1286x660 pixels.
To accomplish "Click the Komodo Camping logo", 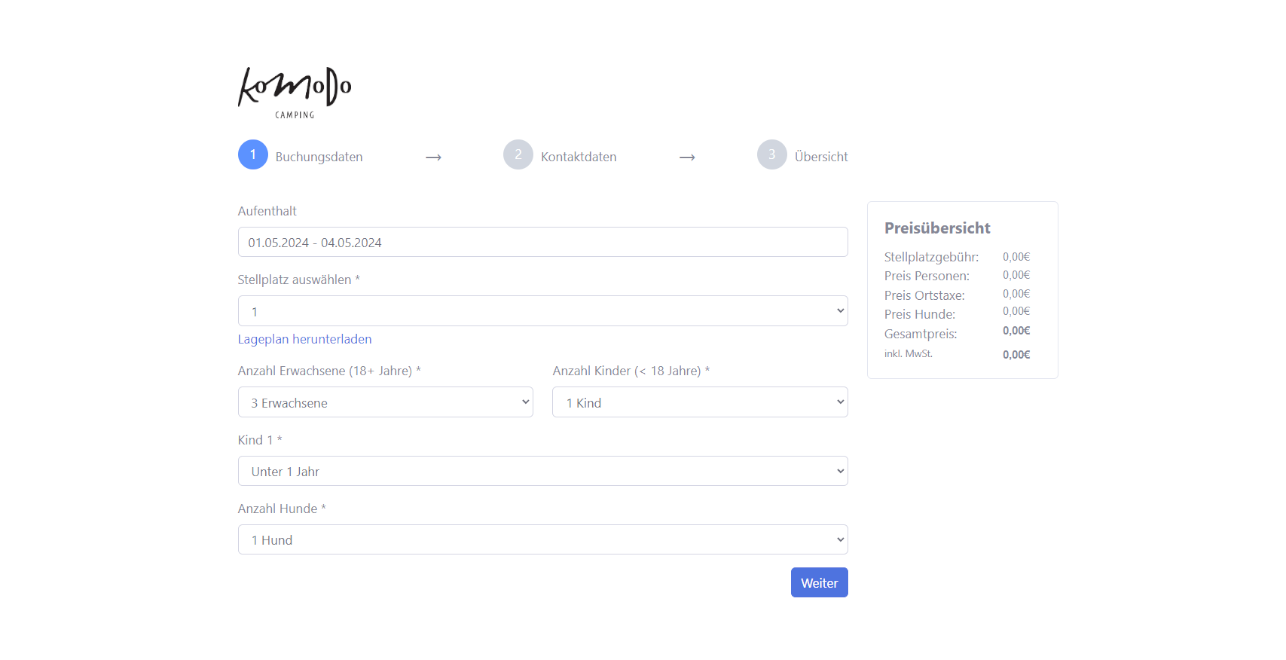I will coord(294,92).
